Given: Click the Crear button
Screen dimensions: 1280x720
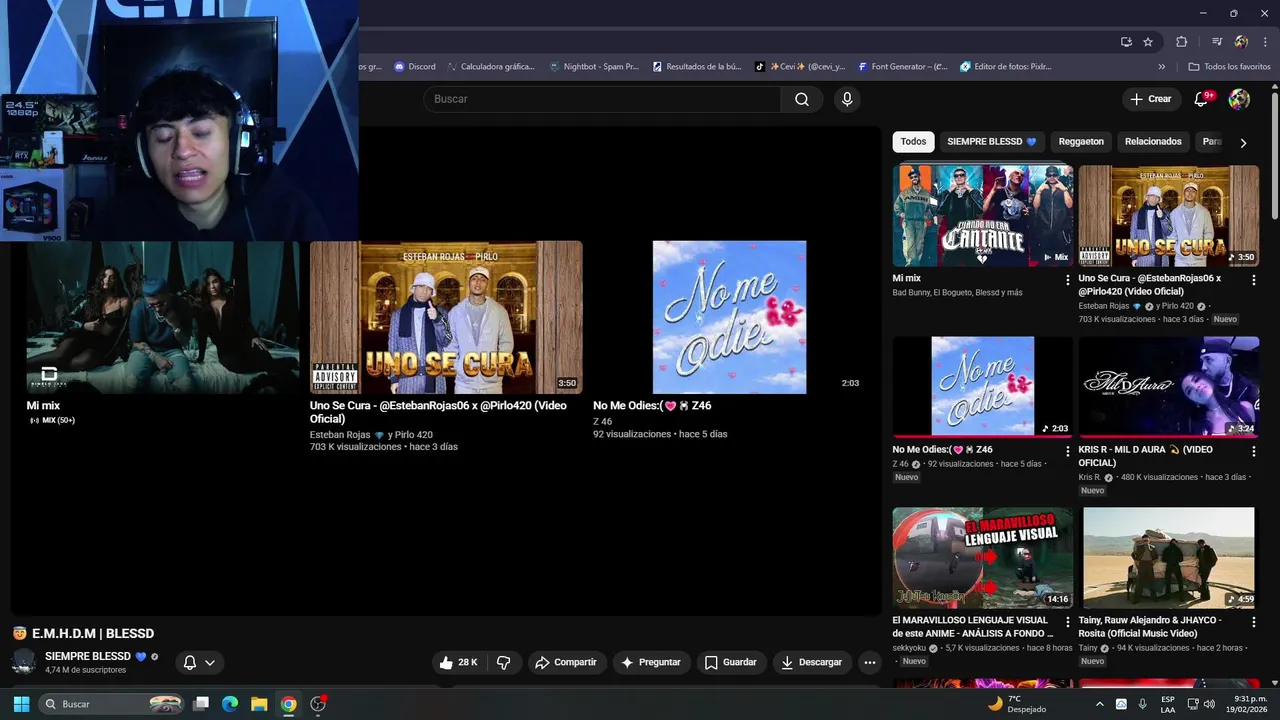Looking at the screenshot, I should [1151, 99].
